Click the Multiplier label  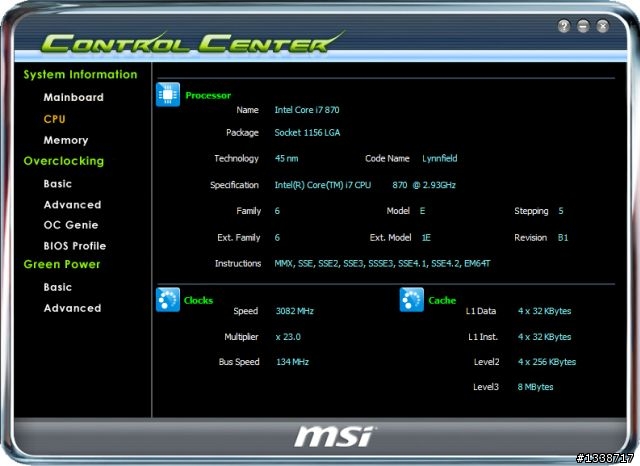(x=241, y=337)
